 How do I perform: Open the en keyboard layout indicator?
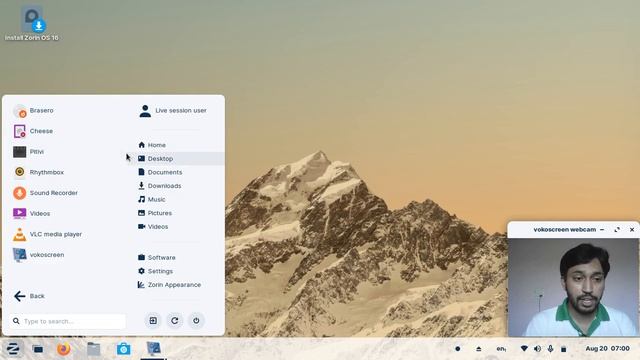coord(501,349)
